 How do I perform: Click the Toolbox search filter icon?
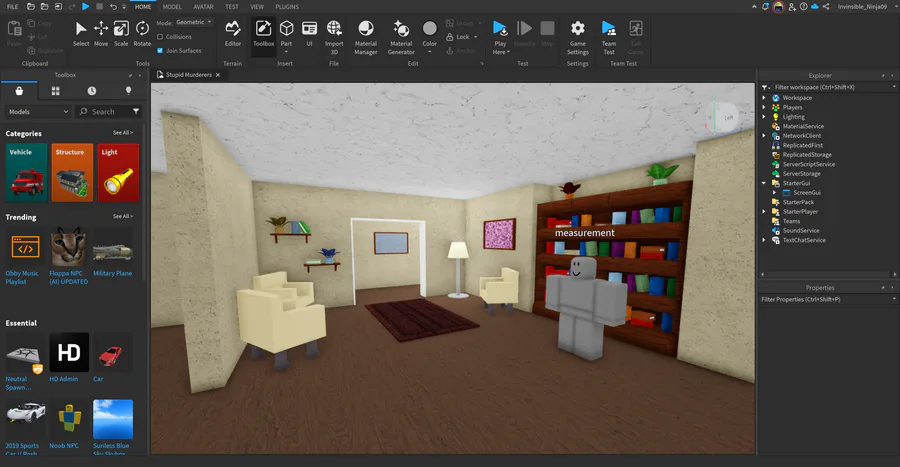[136, 111]
